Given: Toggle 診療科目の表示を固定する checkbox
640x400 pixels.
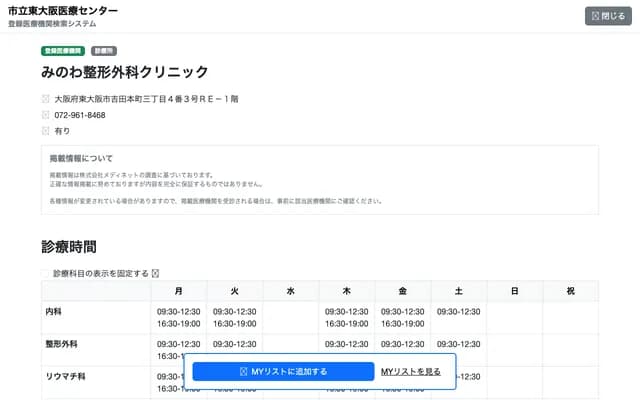Looking at the screenshot, I should coord(45,273).
